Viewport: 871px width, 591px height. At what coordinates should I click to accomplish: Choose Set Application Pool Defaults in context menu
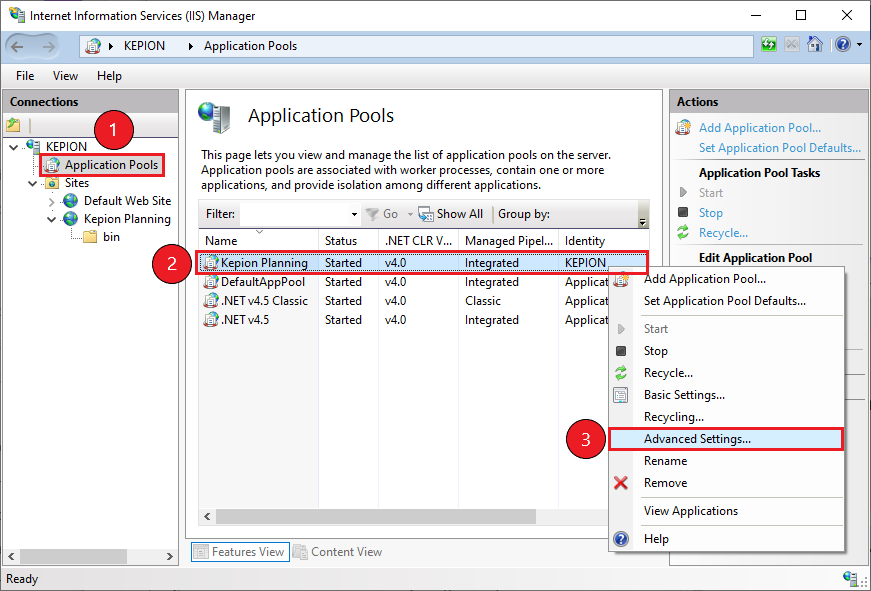727,301
